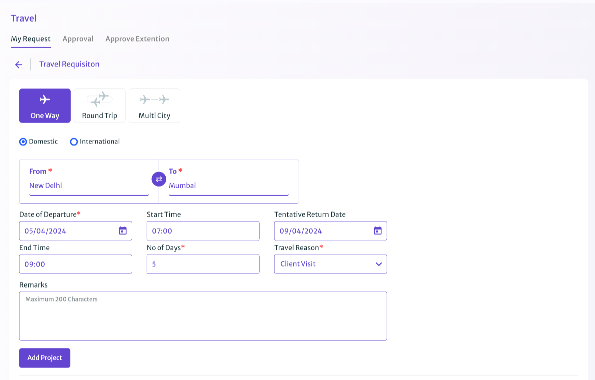Select the Round Trip option
This screenshot has width=595, height=380.
click(x=99, y=106)
